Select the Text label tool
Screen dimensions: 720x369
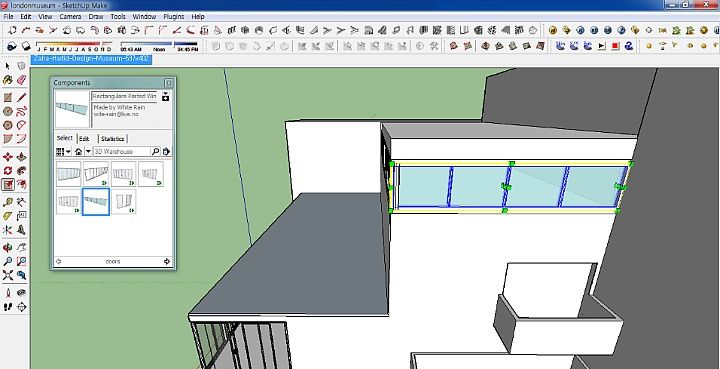coord(21,216)
